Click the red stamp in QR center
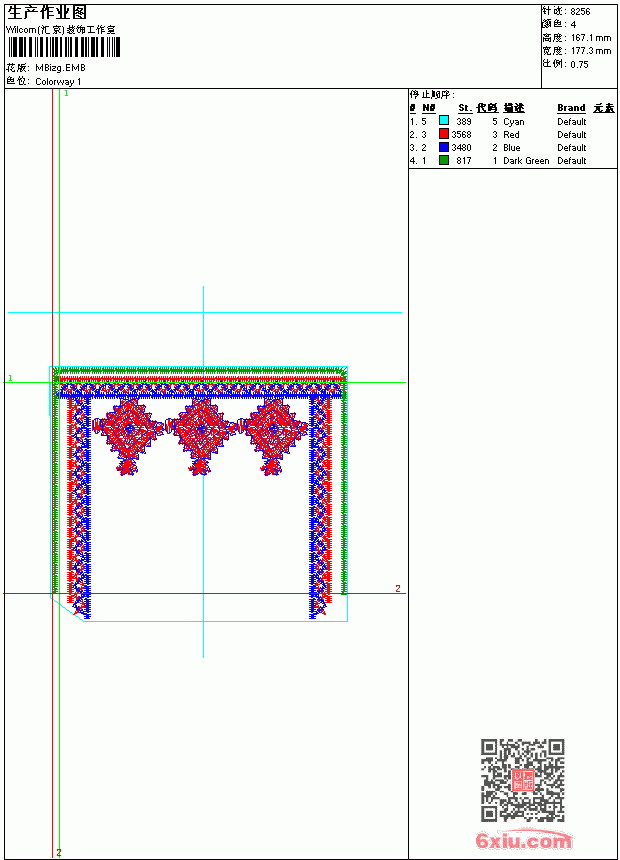 click(x=523, y=780)
